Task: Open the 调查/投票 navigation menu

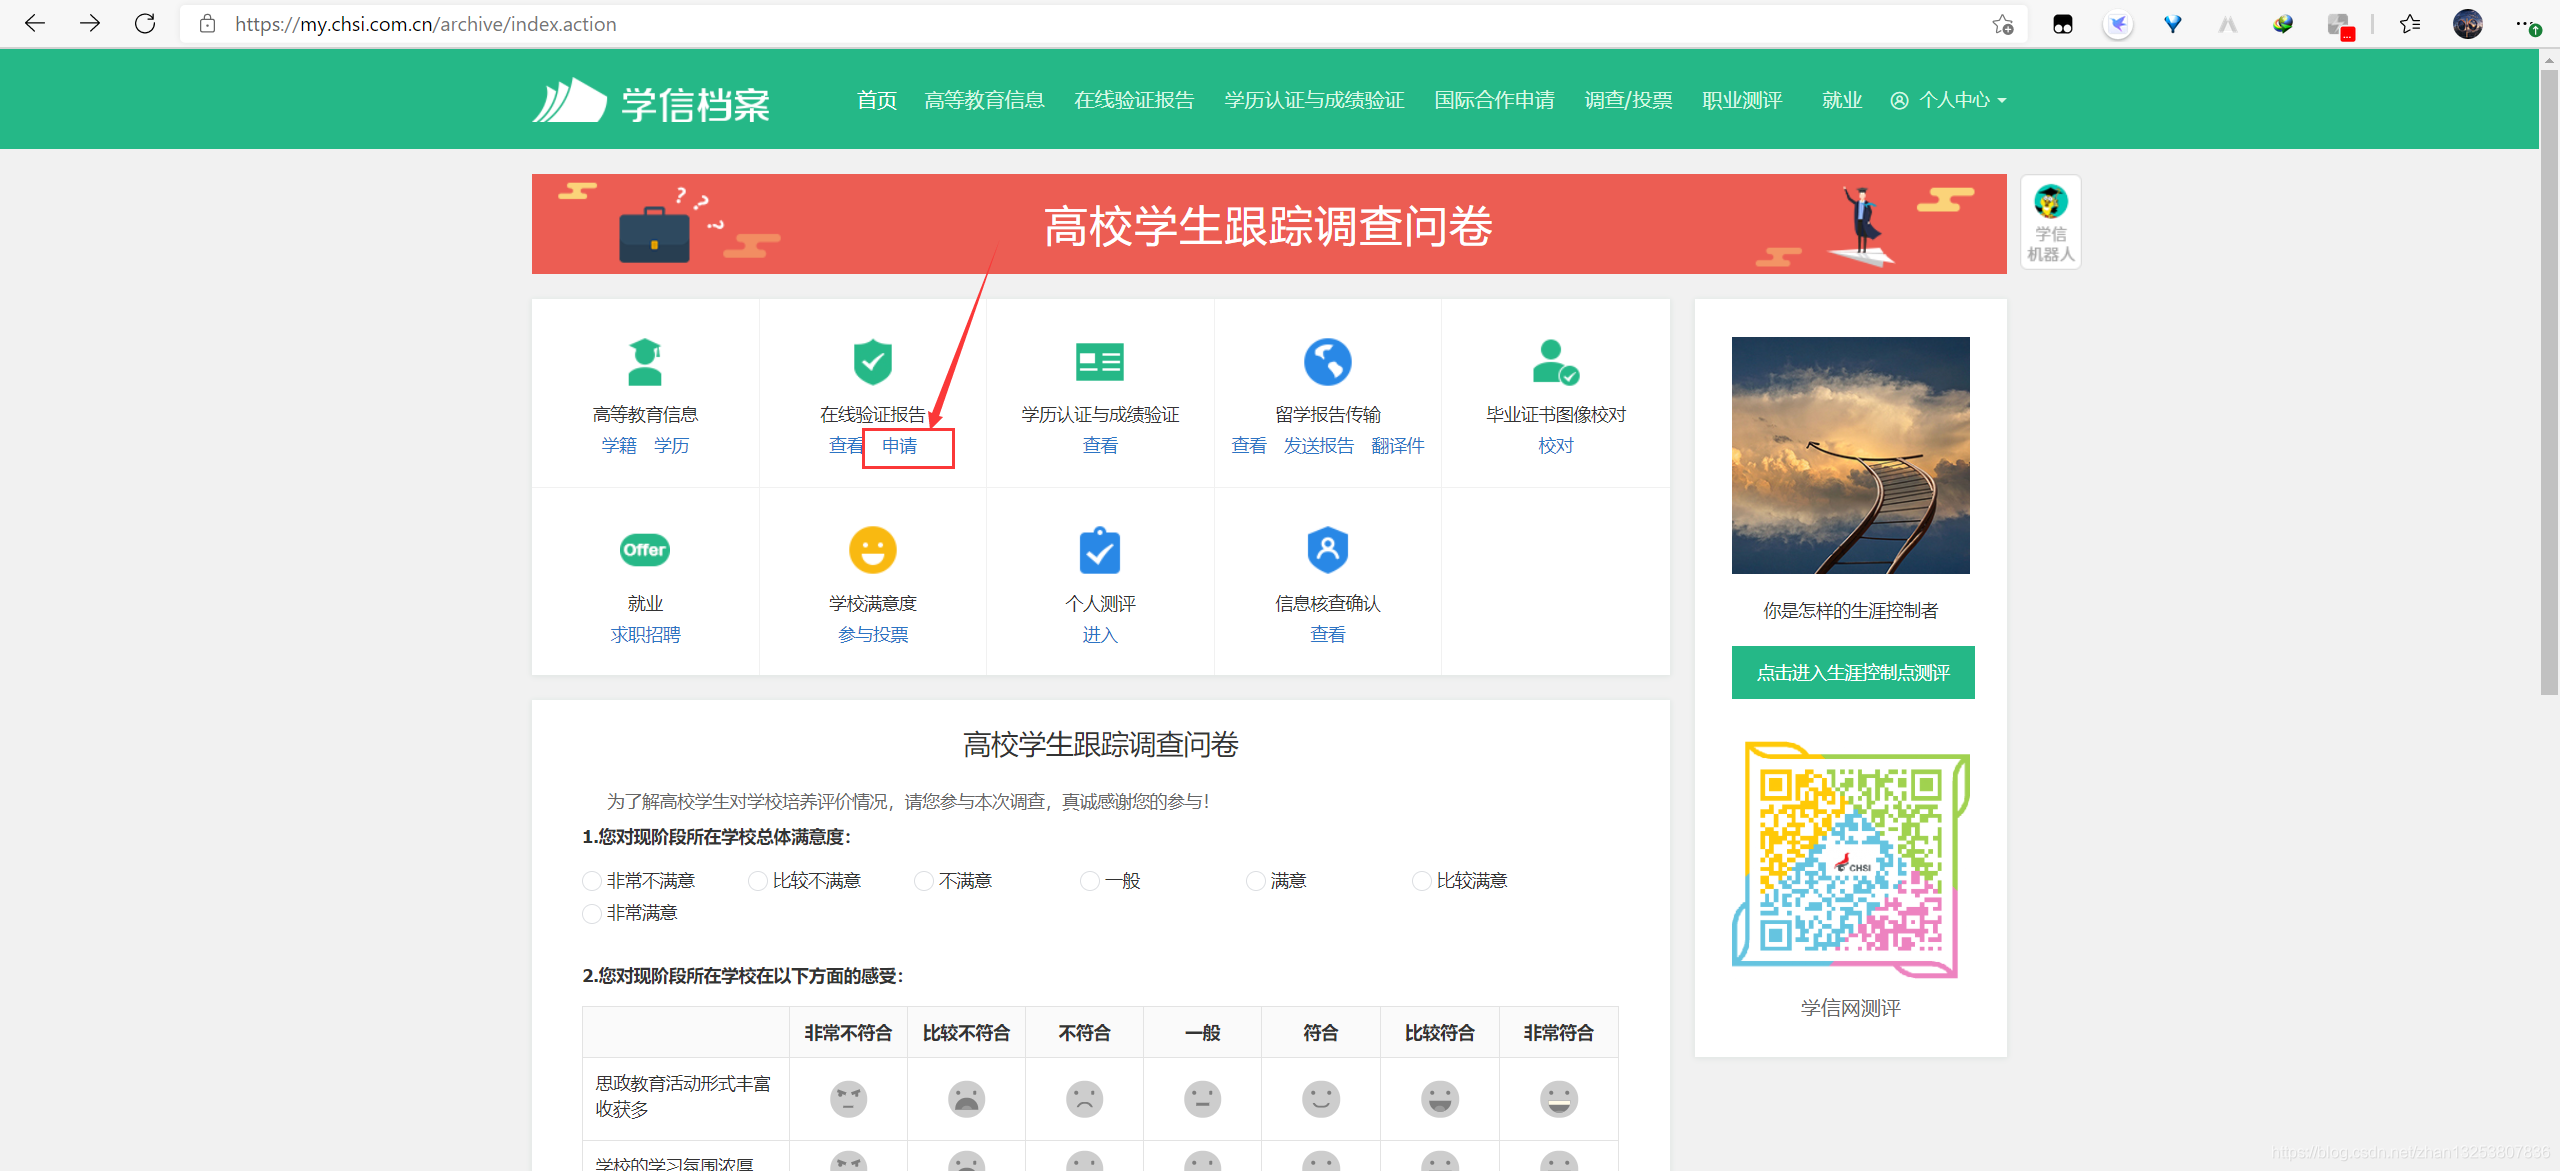Action: tap(1628, 100)
